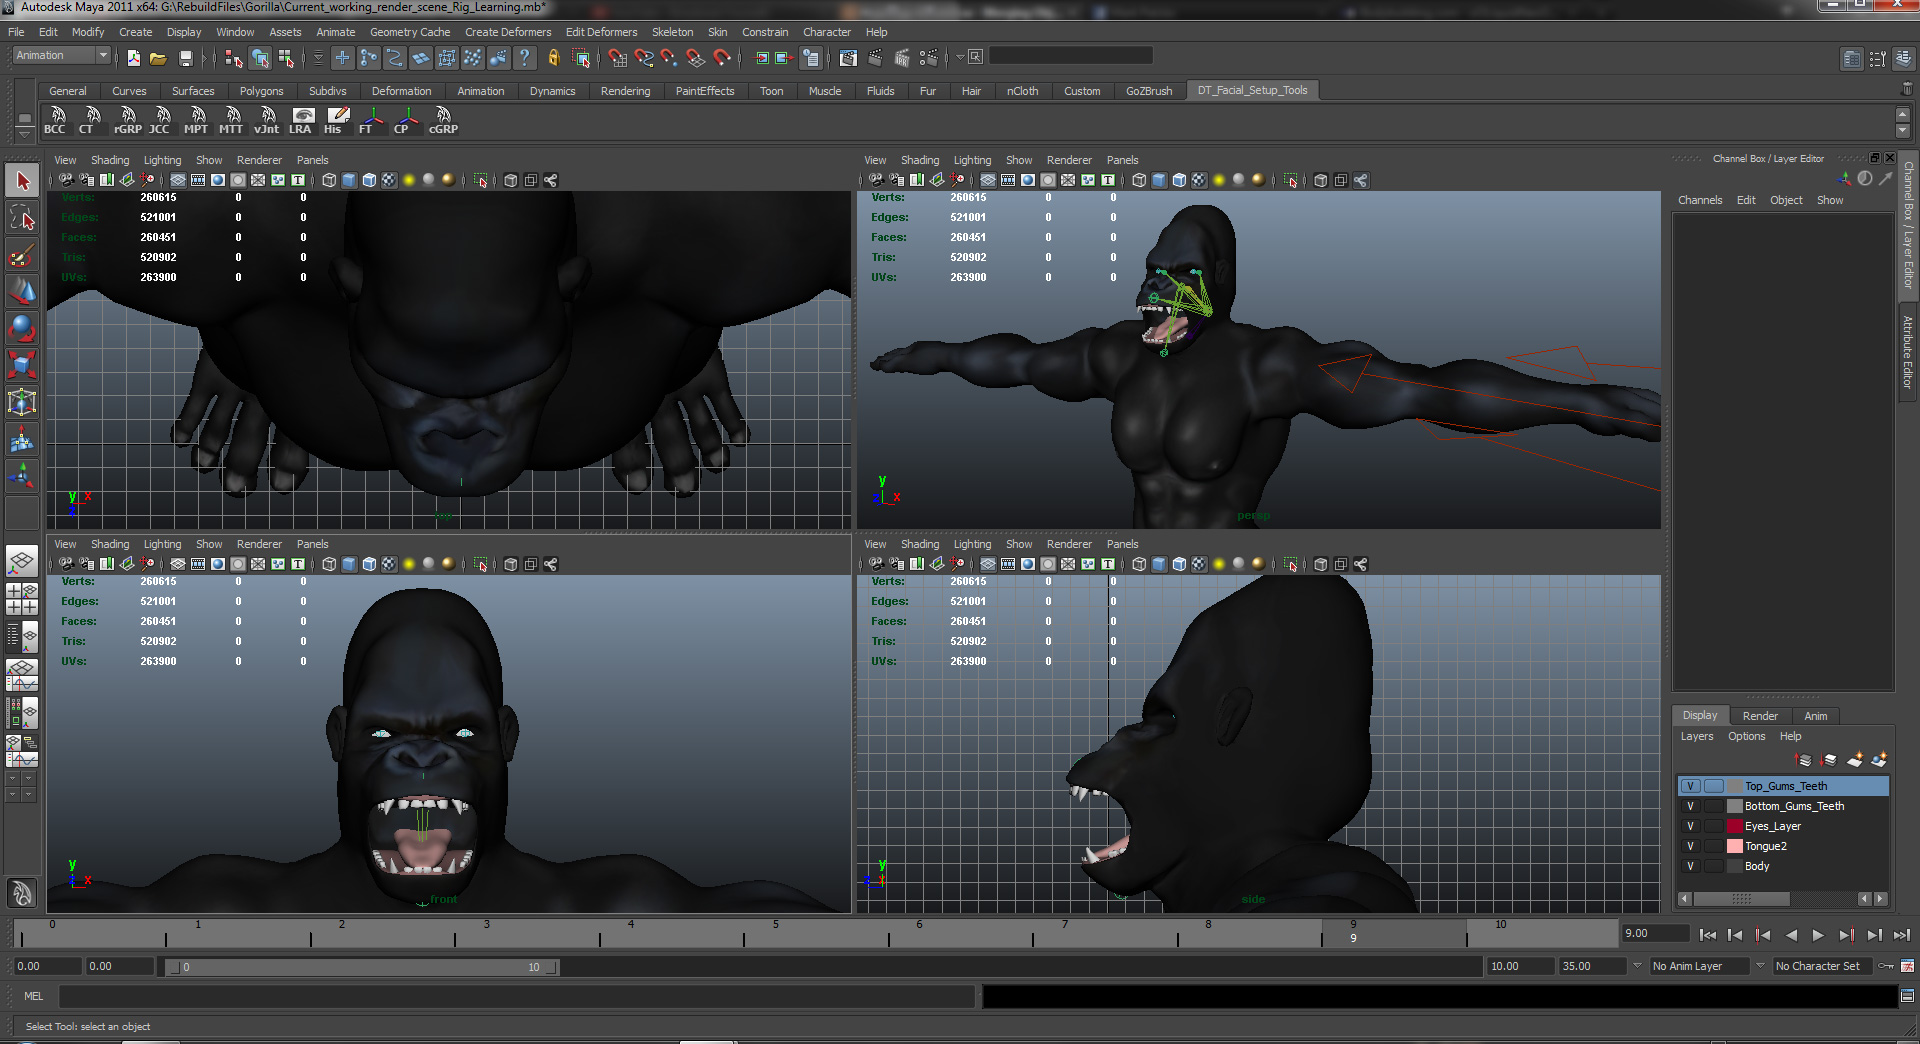Image resolution: width=1920 pixels, height=1044 pixels.
Task: Select the Lasso tool
Action: coord(22,217)
